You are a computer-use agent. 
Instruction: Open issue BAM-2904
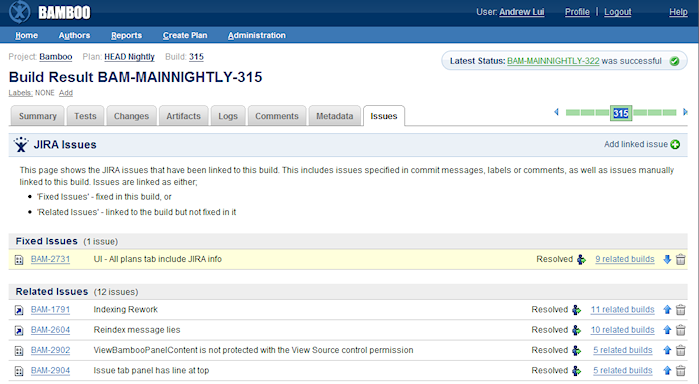50,371
